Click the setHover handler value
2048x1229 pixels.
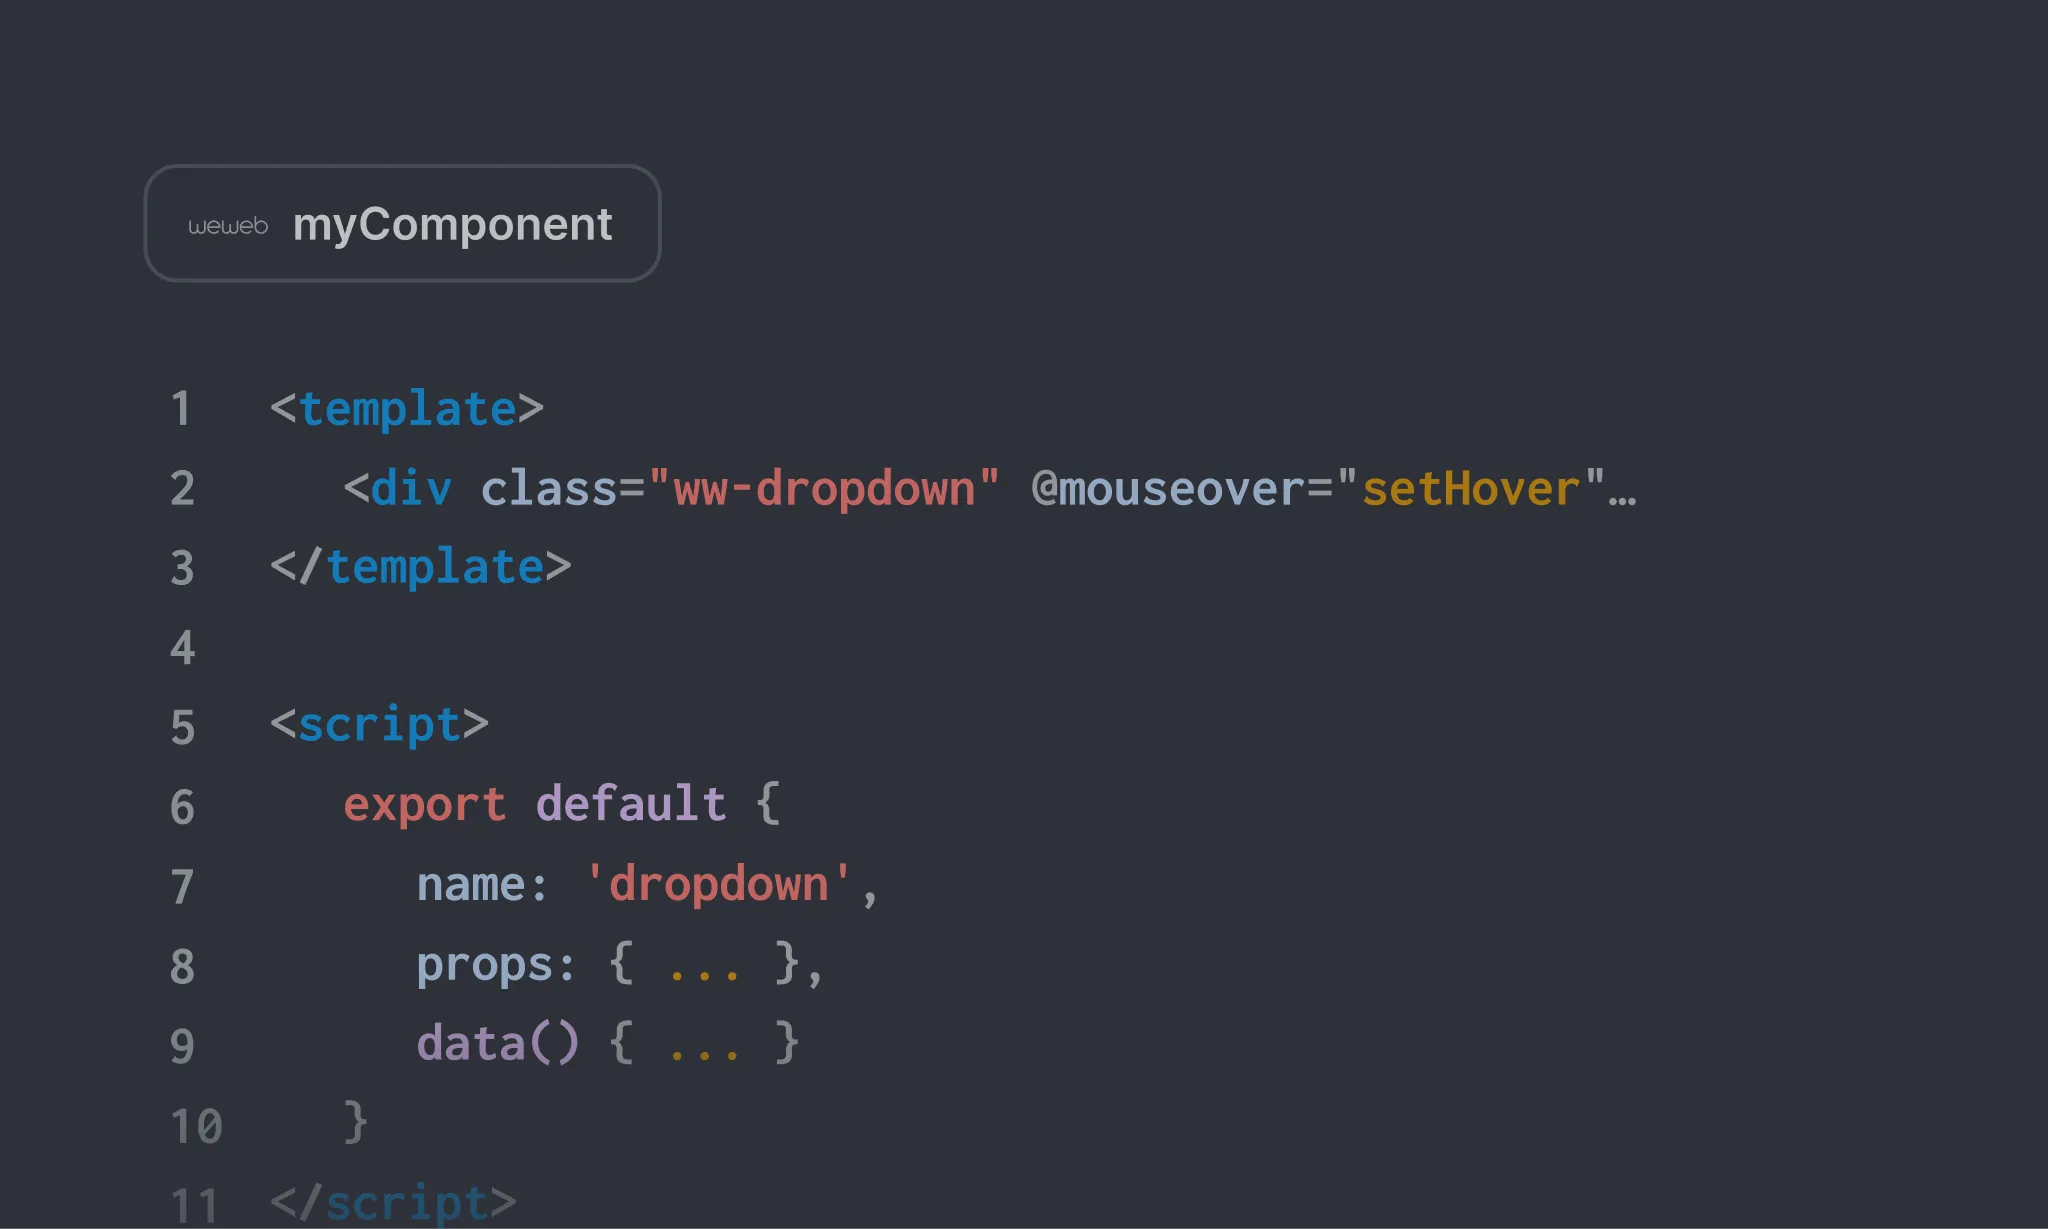(1470, 489)
